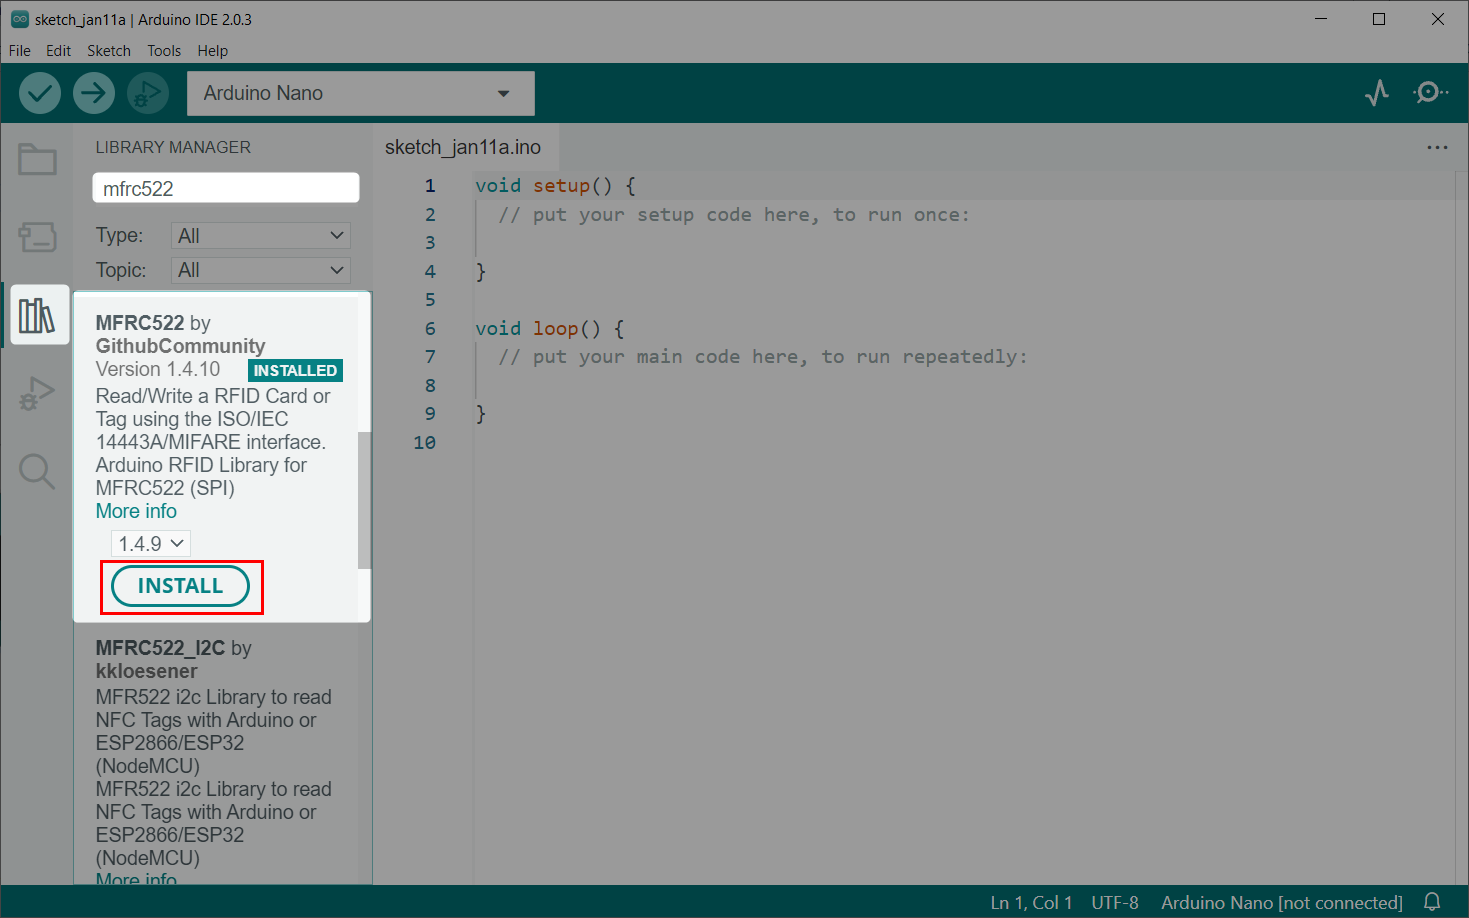This screenshot has height=918, width=1469.
Task: Open the Serial Plotter
Action: pyautogui.click(x=1377, y=93)
